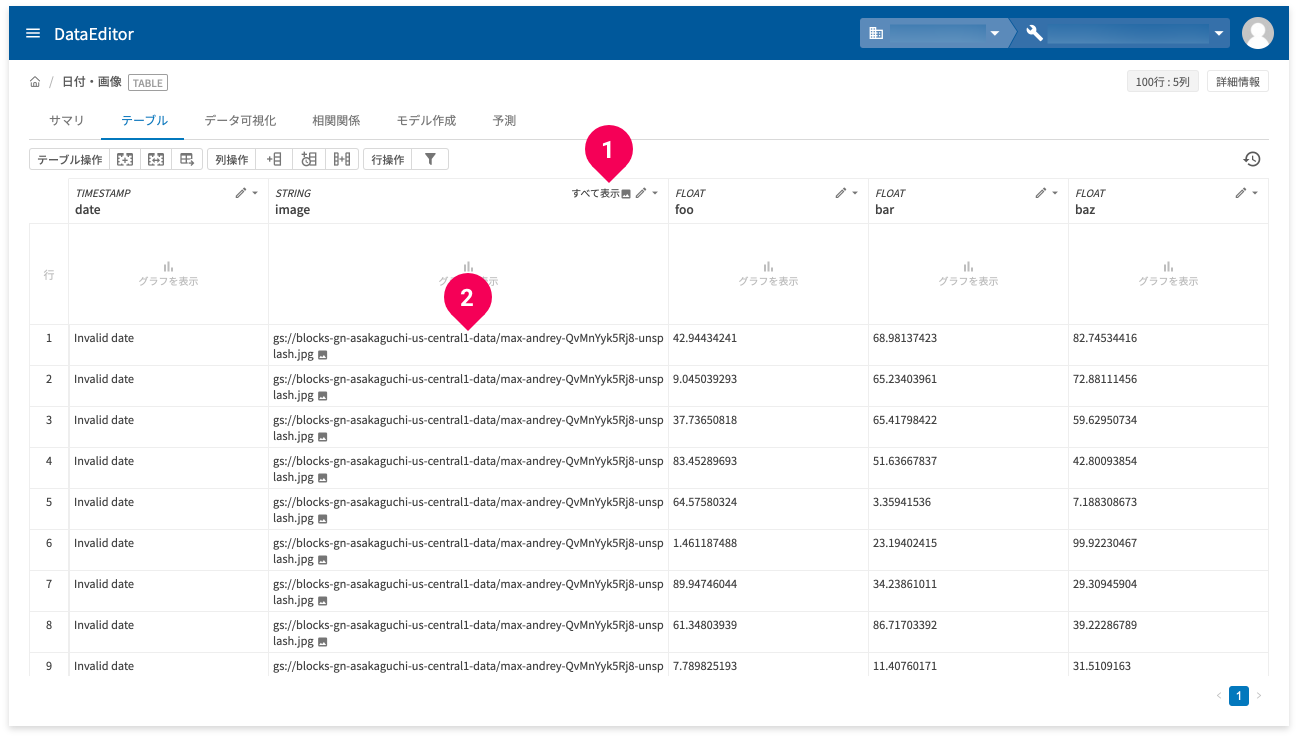Show image preview icon in row 7
This screenshot has width=1298, height=738.
pos(323,601)
